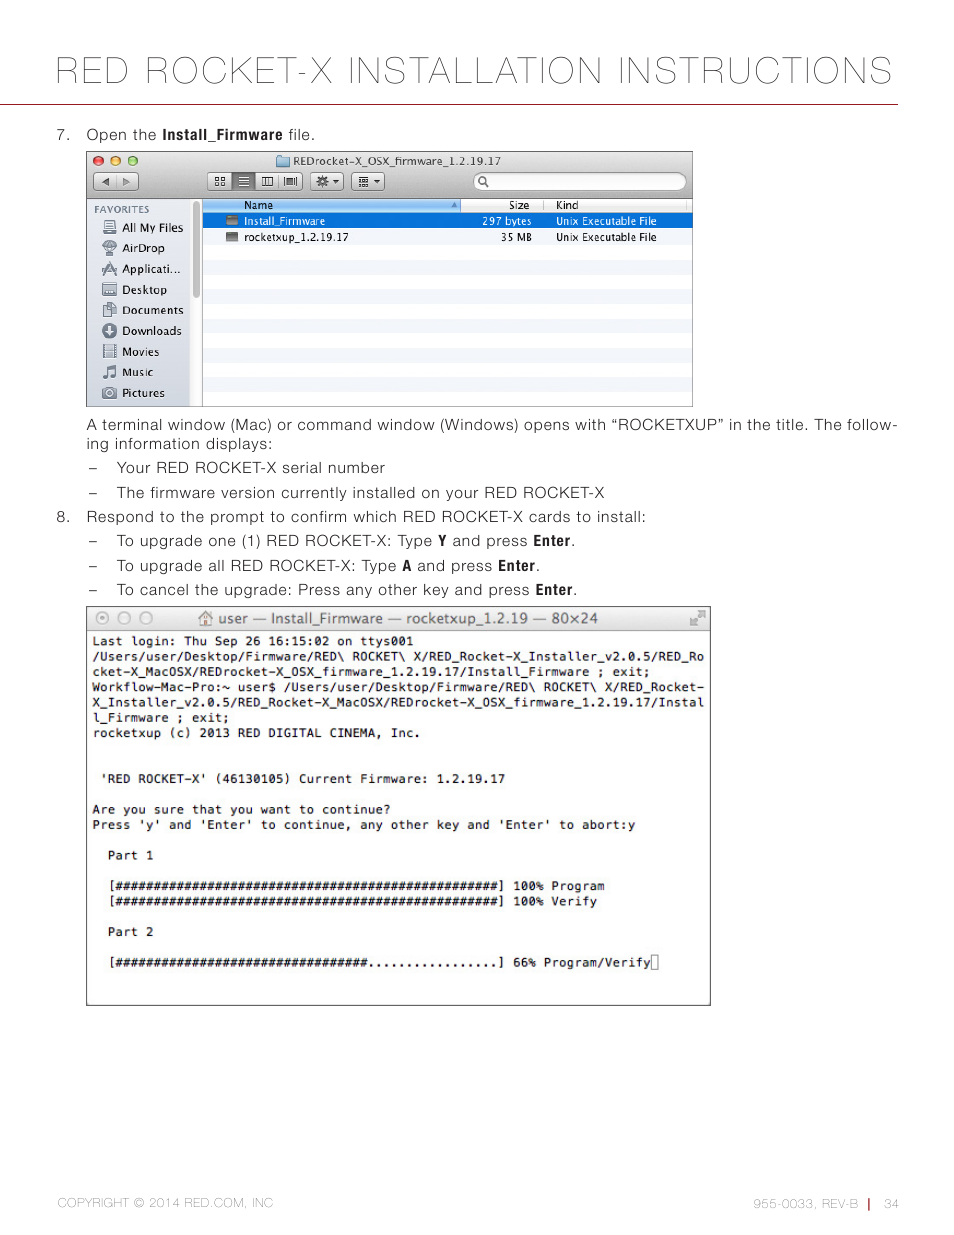Click the Terminal home proxy icon
The height and width of the screenshot is (1235, 954).
coord(206,618)
